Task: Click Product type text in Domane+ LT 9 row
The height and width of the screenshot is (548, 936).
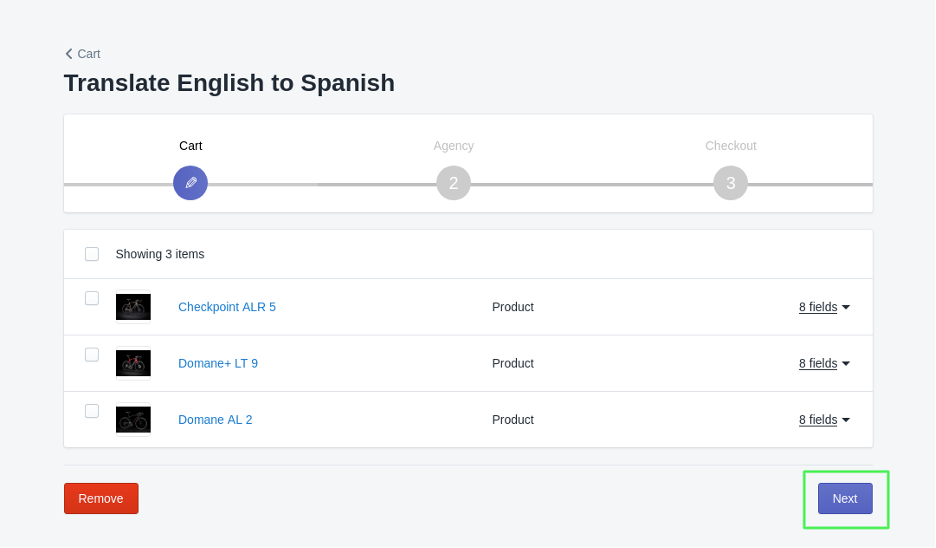Action: [x=513, y=364]
